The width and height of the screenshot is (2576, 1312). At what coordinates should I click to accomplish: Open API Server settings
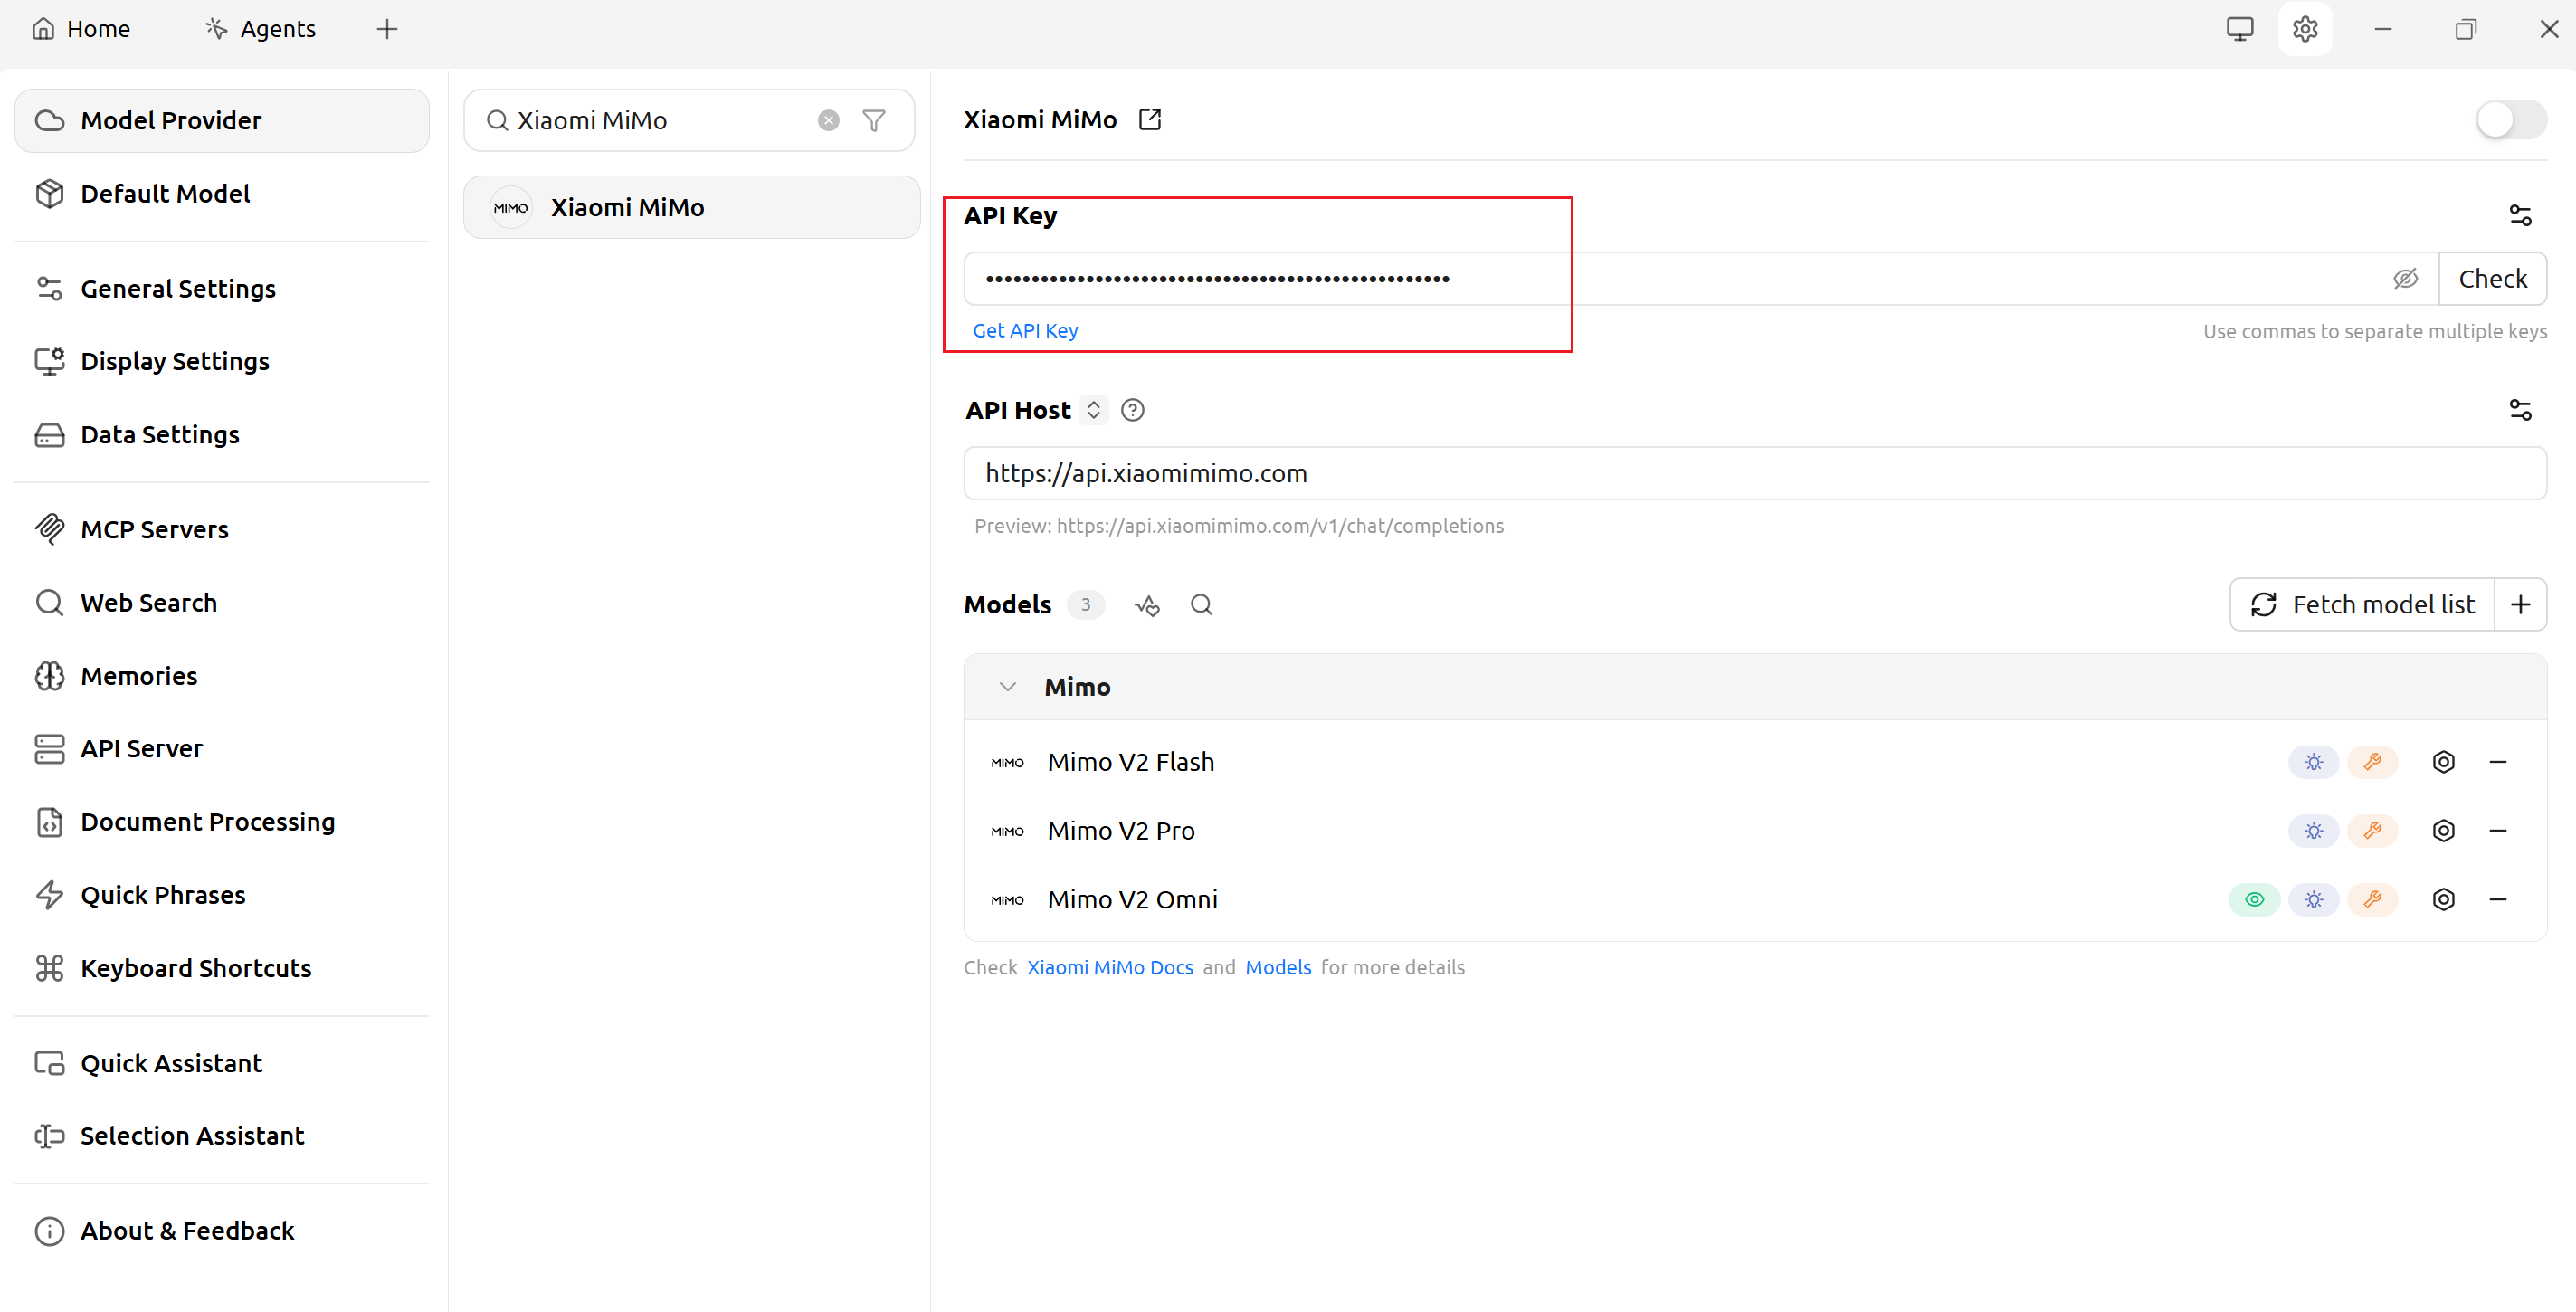coord(222,749)
